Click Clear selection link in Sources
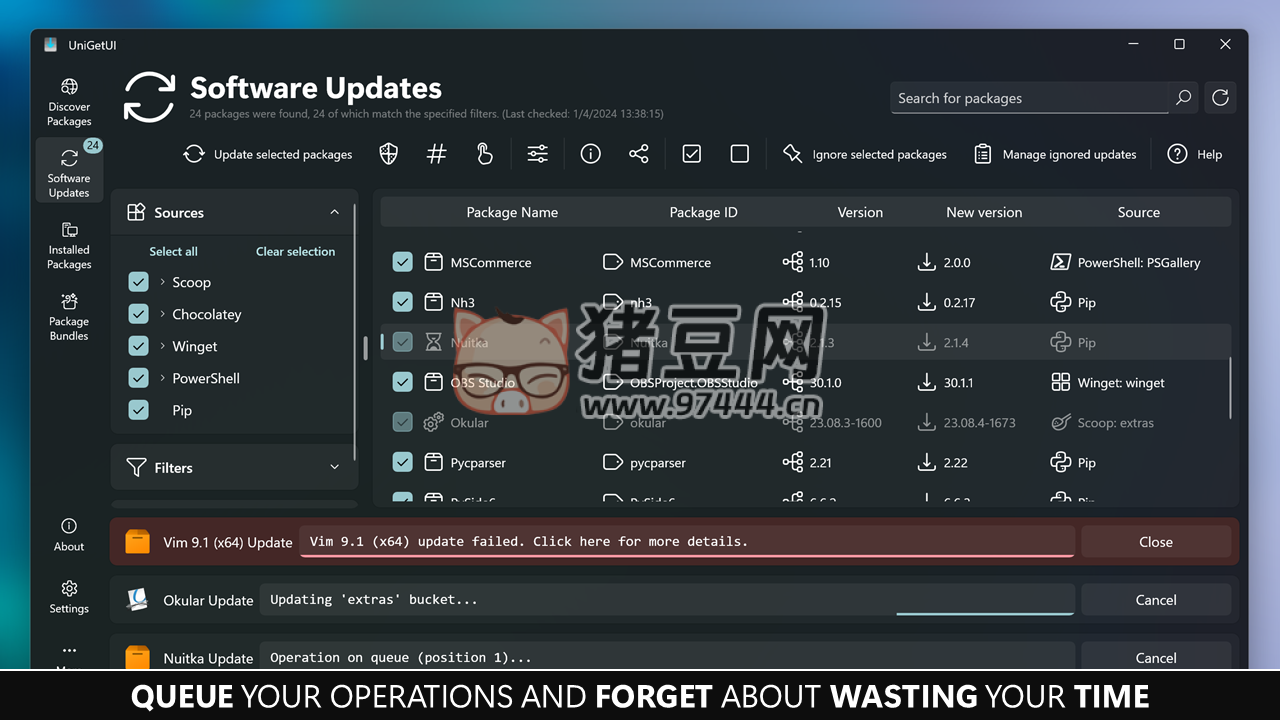This screenshot has height=720, width=1280. click(x=296, y=251)
